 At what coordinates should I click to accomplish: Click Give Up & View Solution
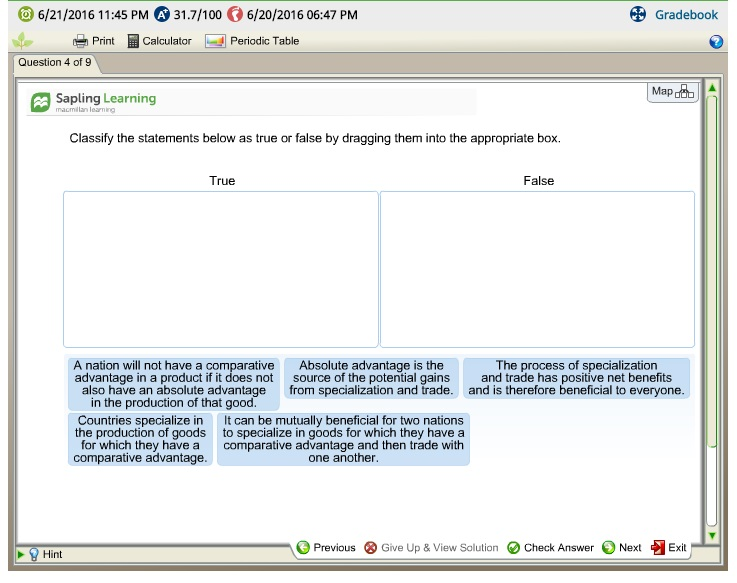(x=431, y=548)
